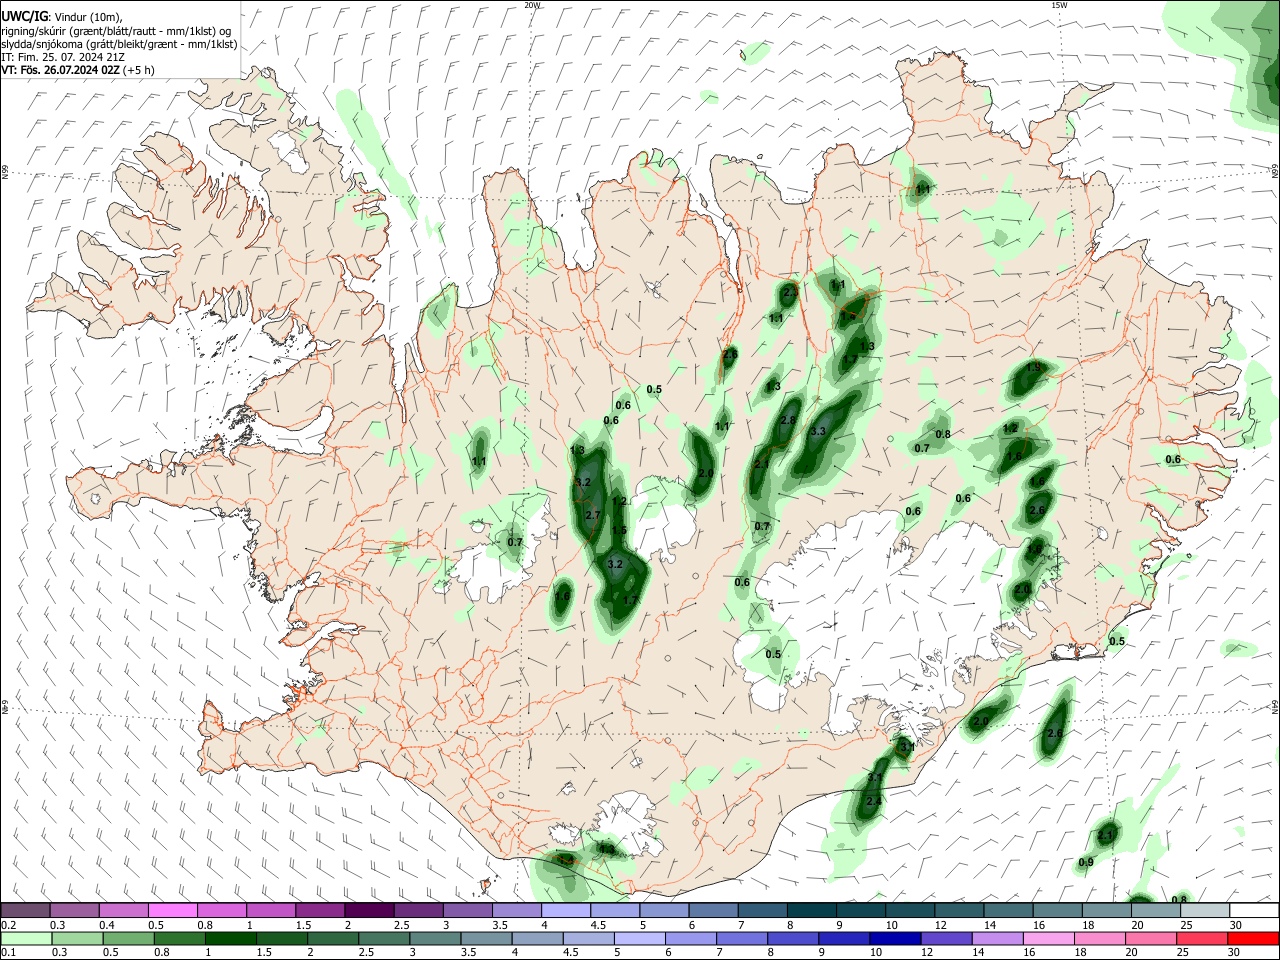Click the 2.7 precipitation value on the map
This screenshot has height=960, width=1280.
(x=592, y=515)
